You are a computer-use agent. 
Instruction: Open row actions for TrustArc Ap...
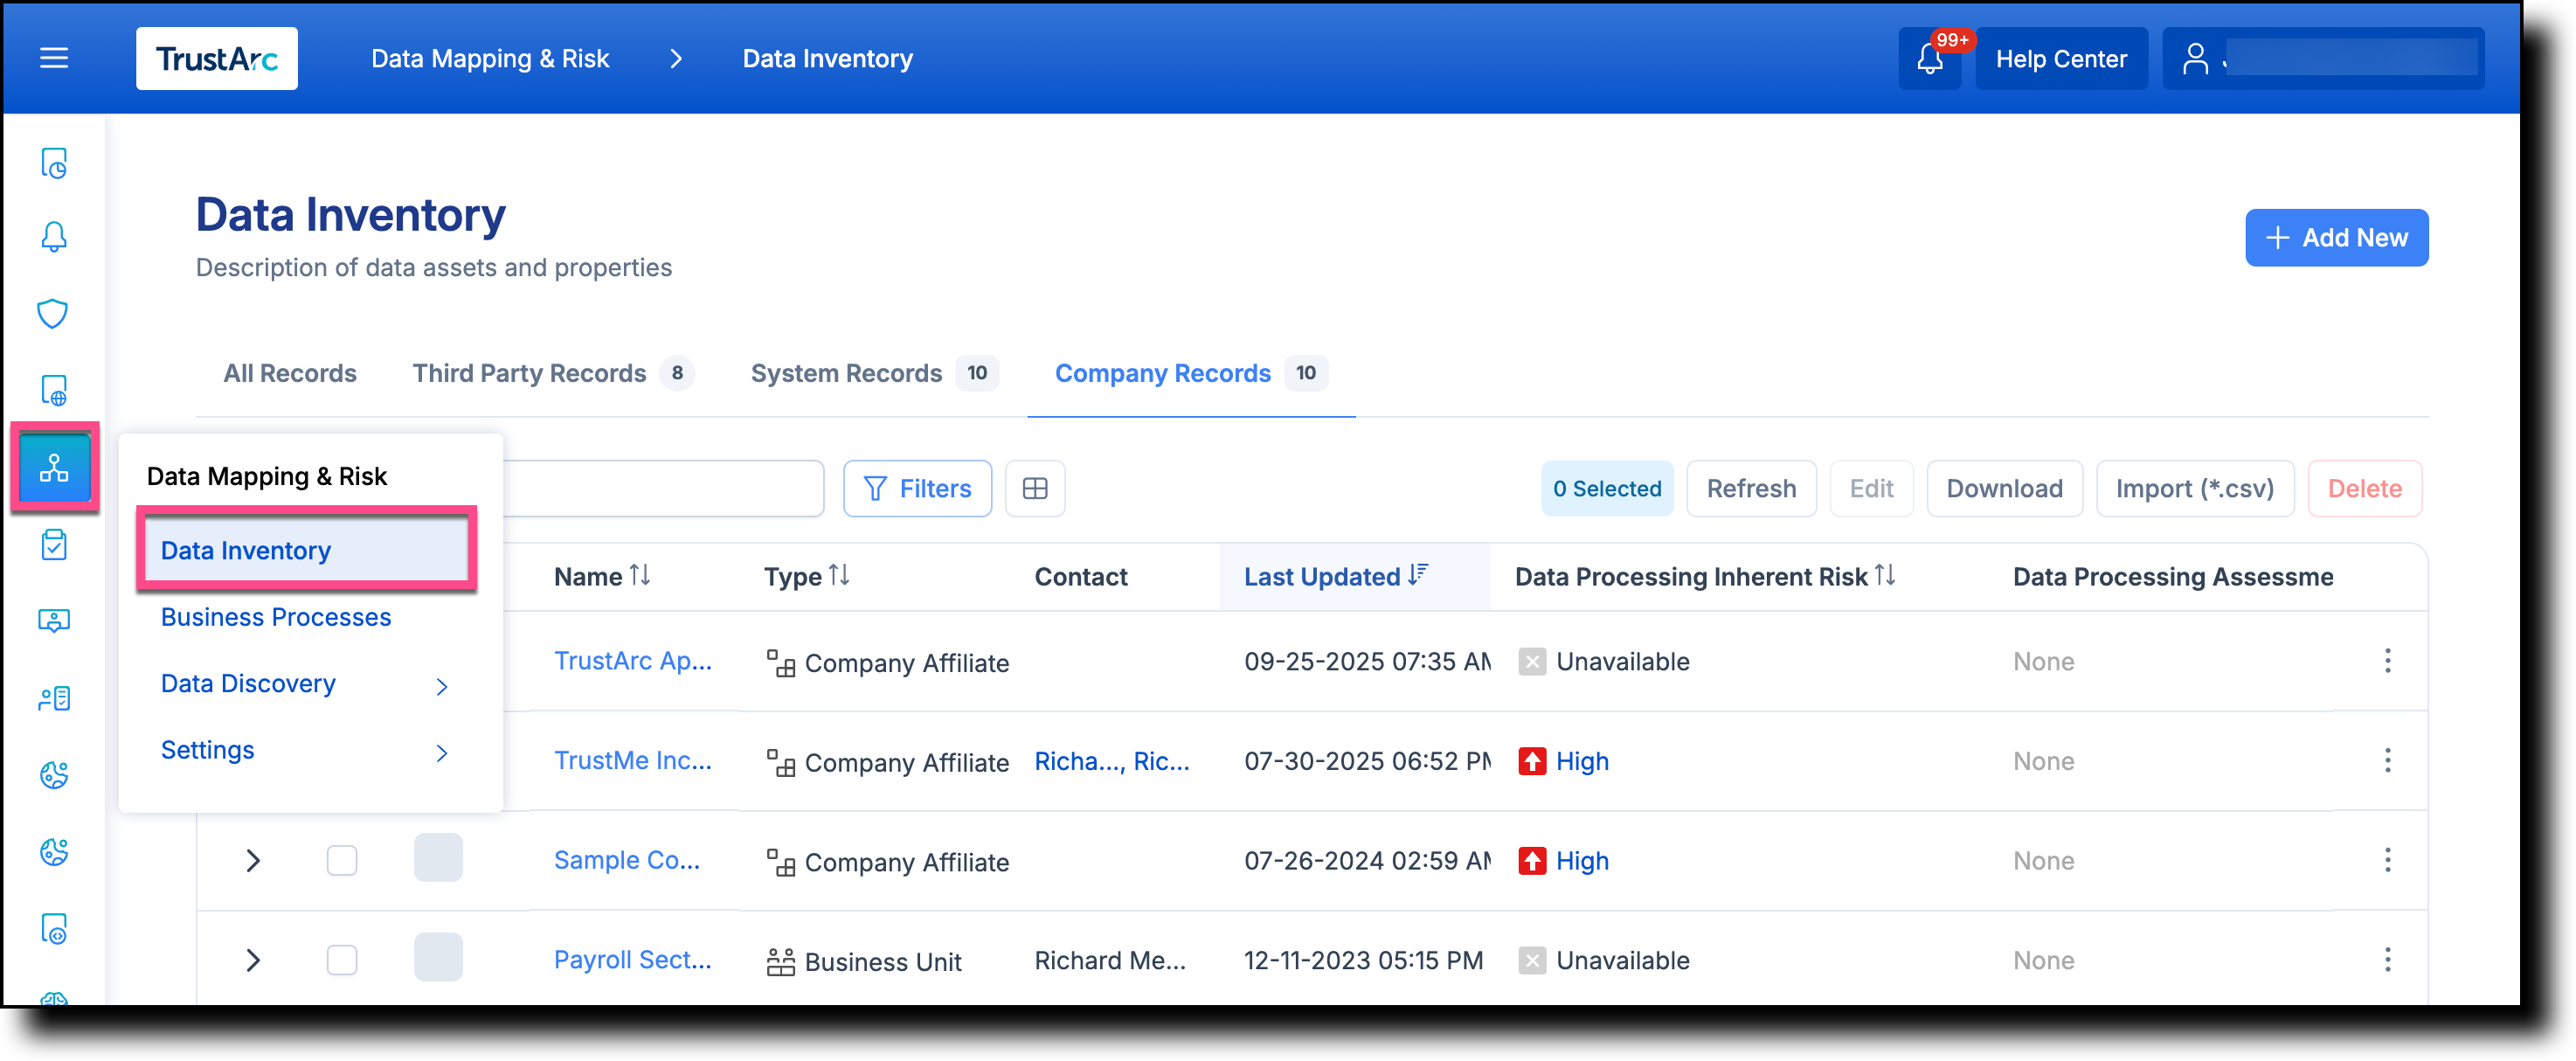[2388, 661]
